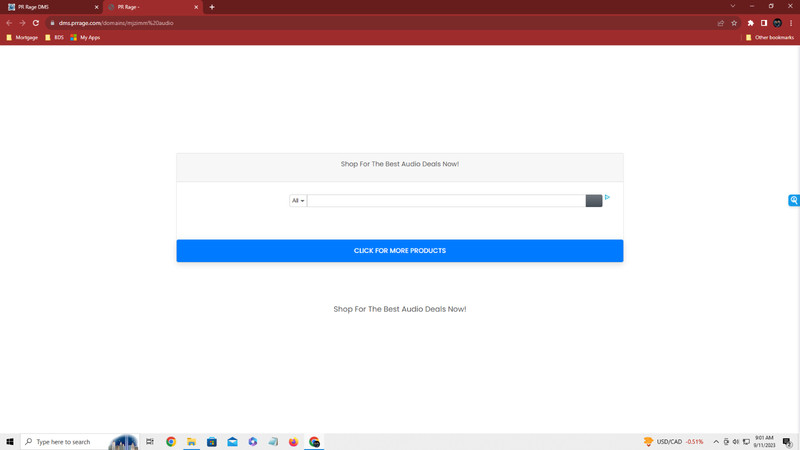Click the lower Shop For The Best Audio Deals text
The image size is (800, 450).
point(399,309)
